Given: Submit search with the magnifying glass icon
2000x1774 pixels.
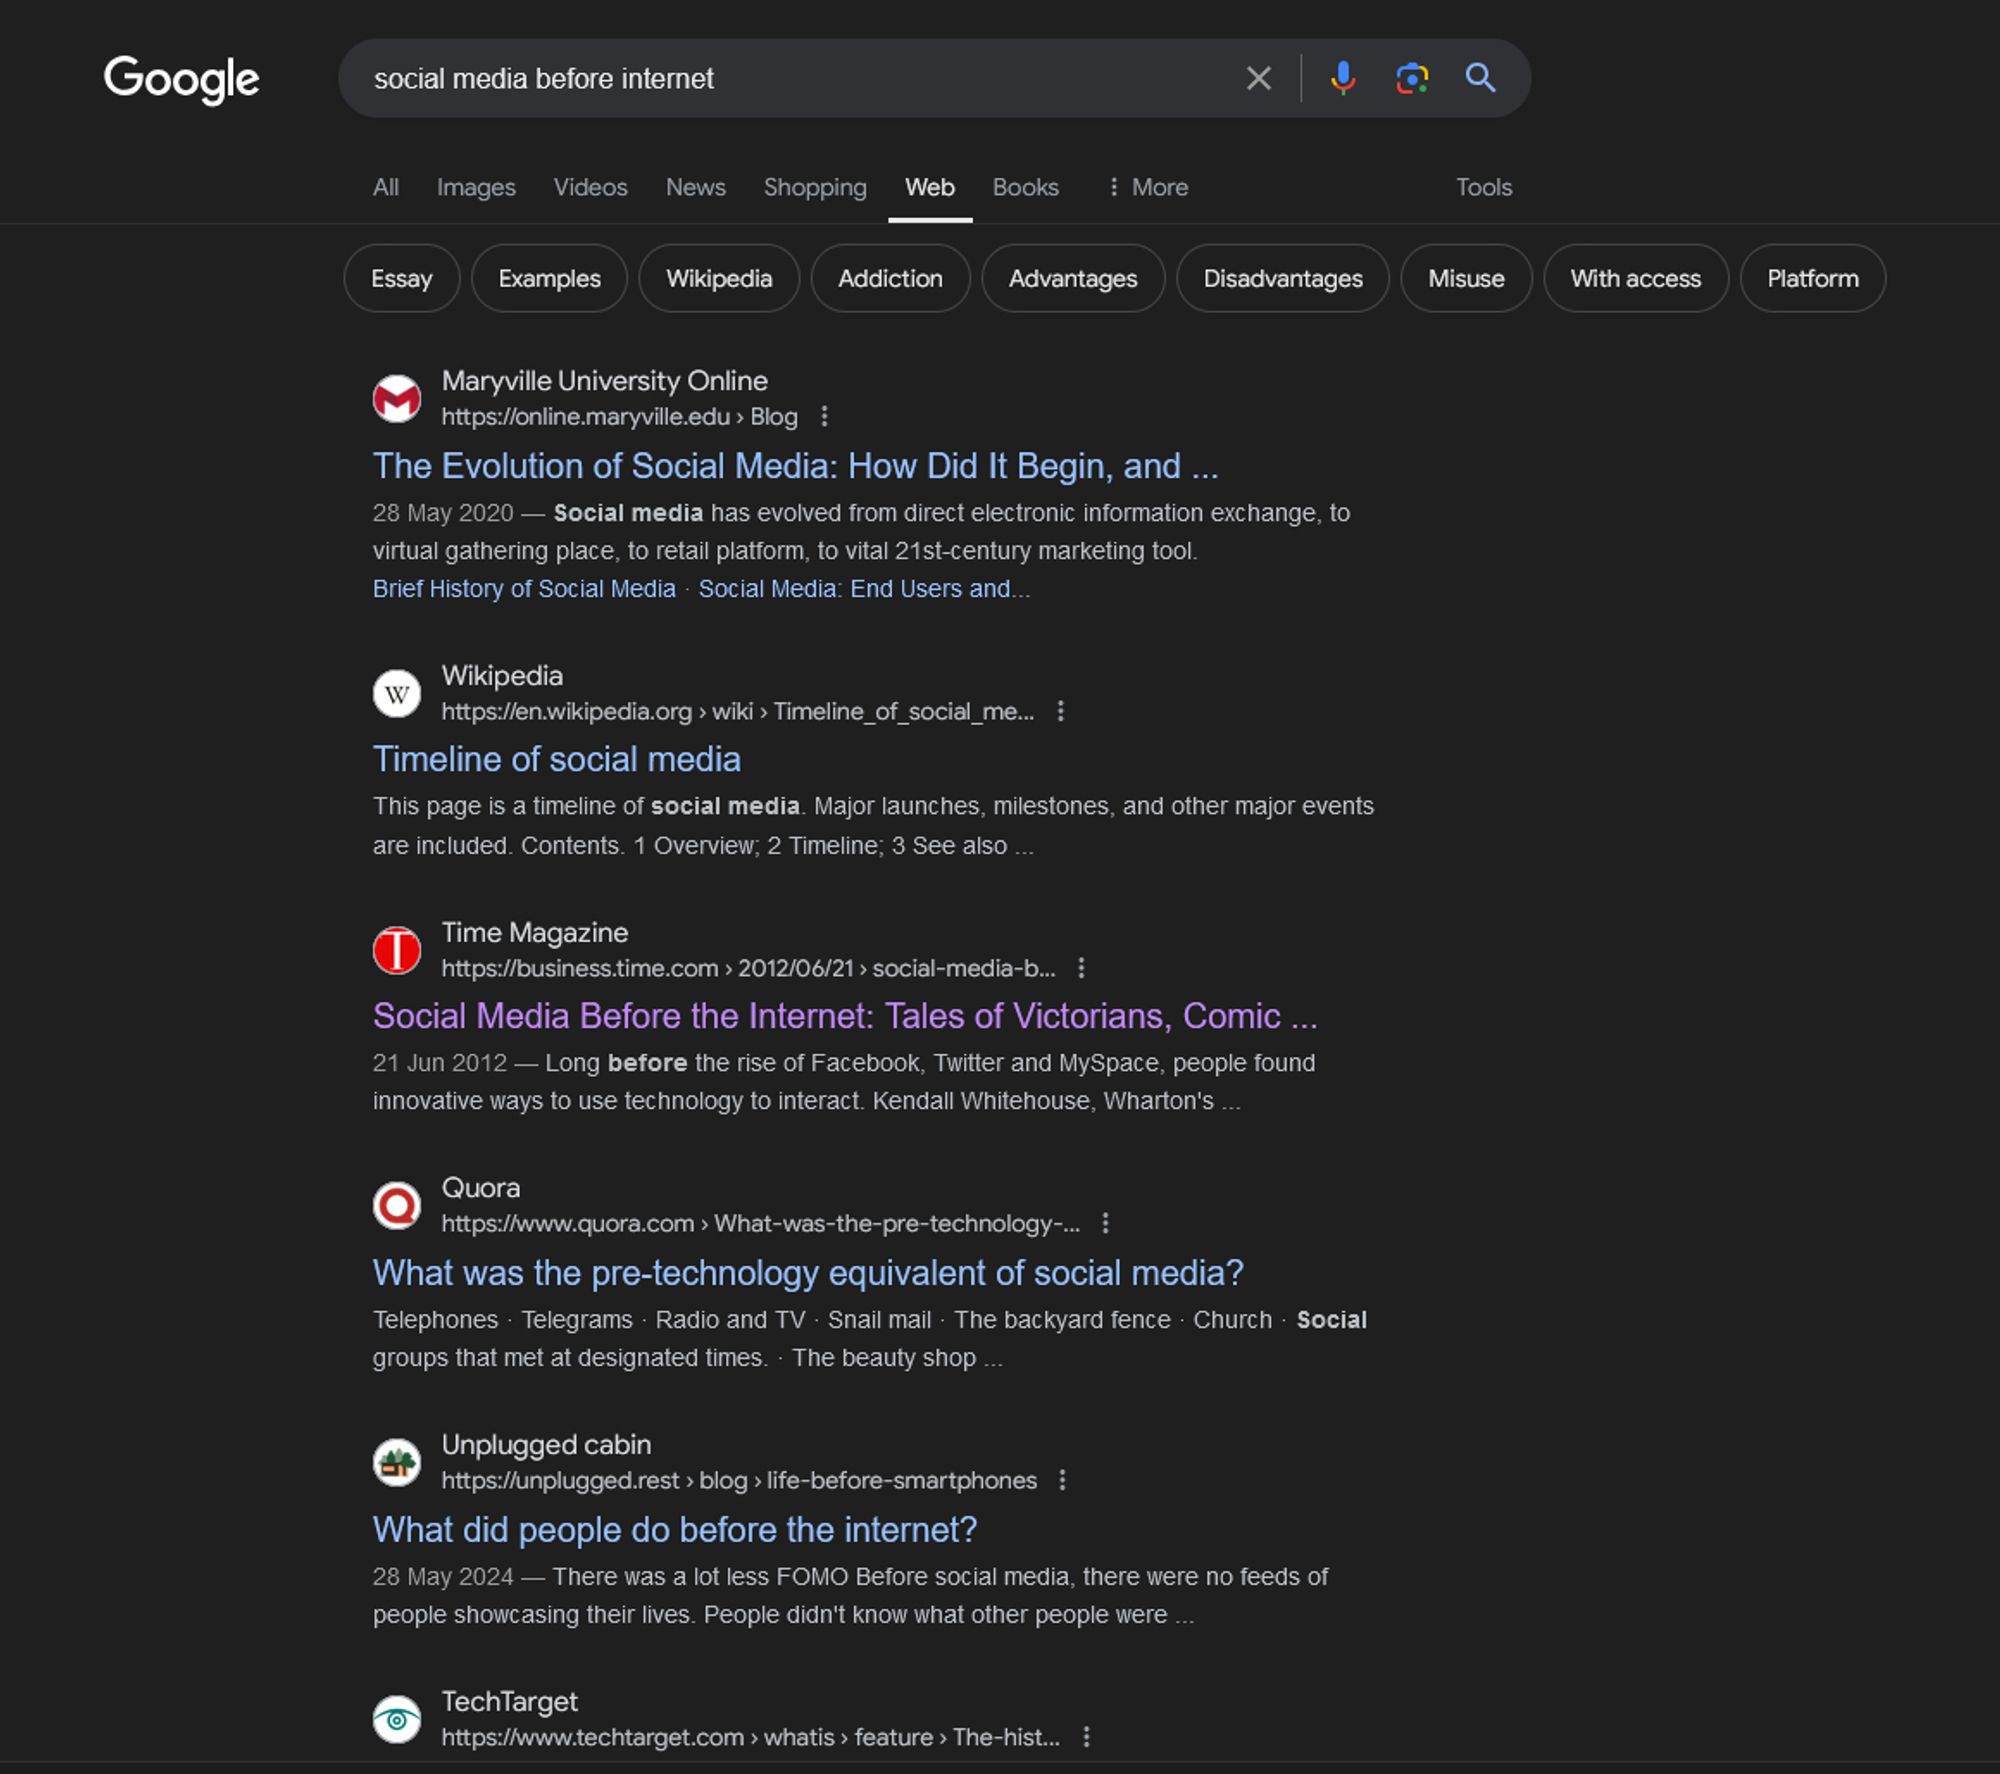Looking at the screenshot, I should pyautogui.click(x=1481, y=78).
